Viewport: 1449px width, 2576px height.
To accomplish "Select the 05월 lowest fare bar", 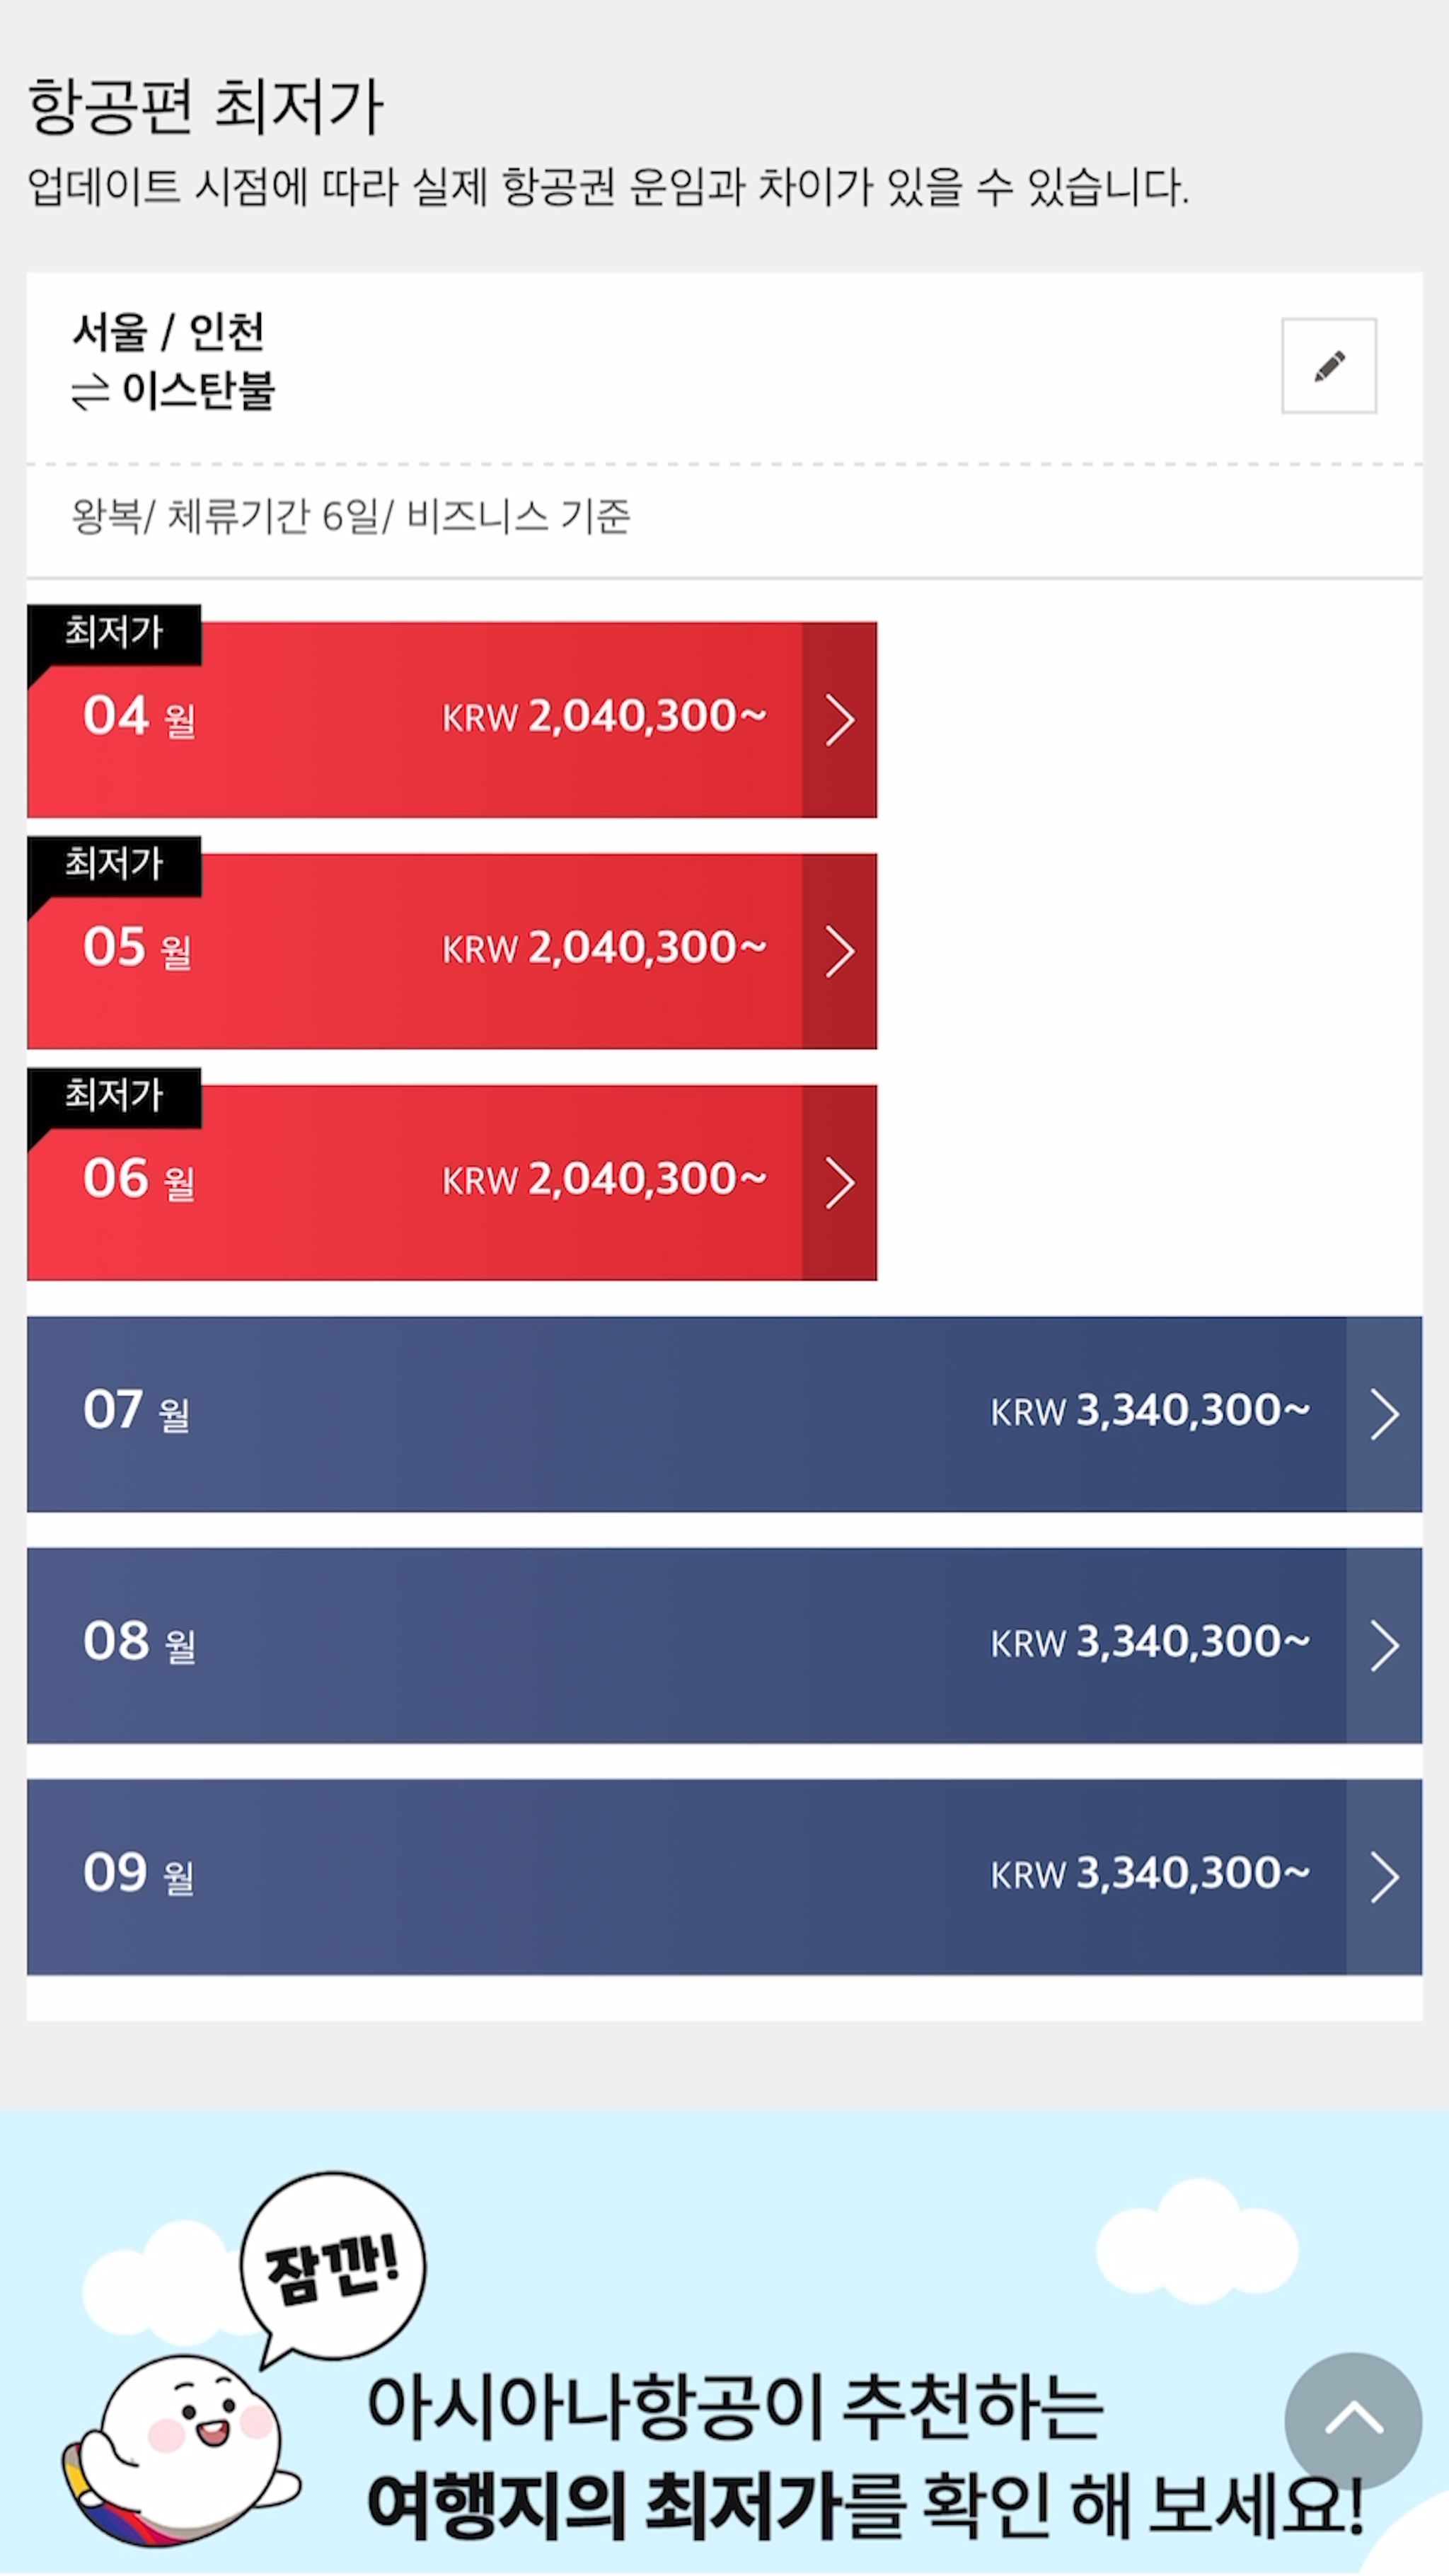I will (x=452, y=951).
